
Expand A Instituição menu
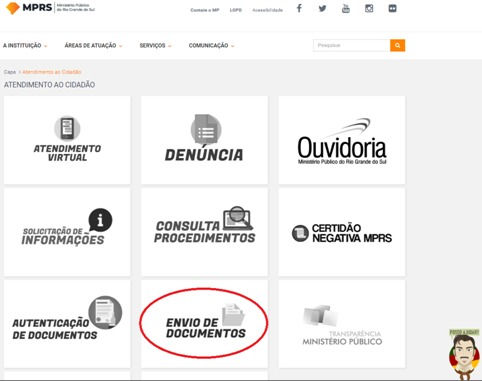click(25, 45)
